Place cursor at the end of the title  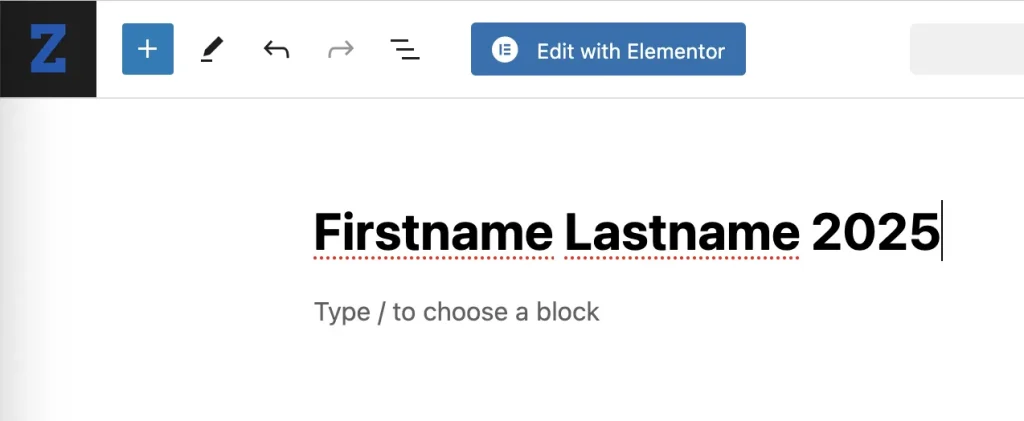(940, 233)
